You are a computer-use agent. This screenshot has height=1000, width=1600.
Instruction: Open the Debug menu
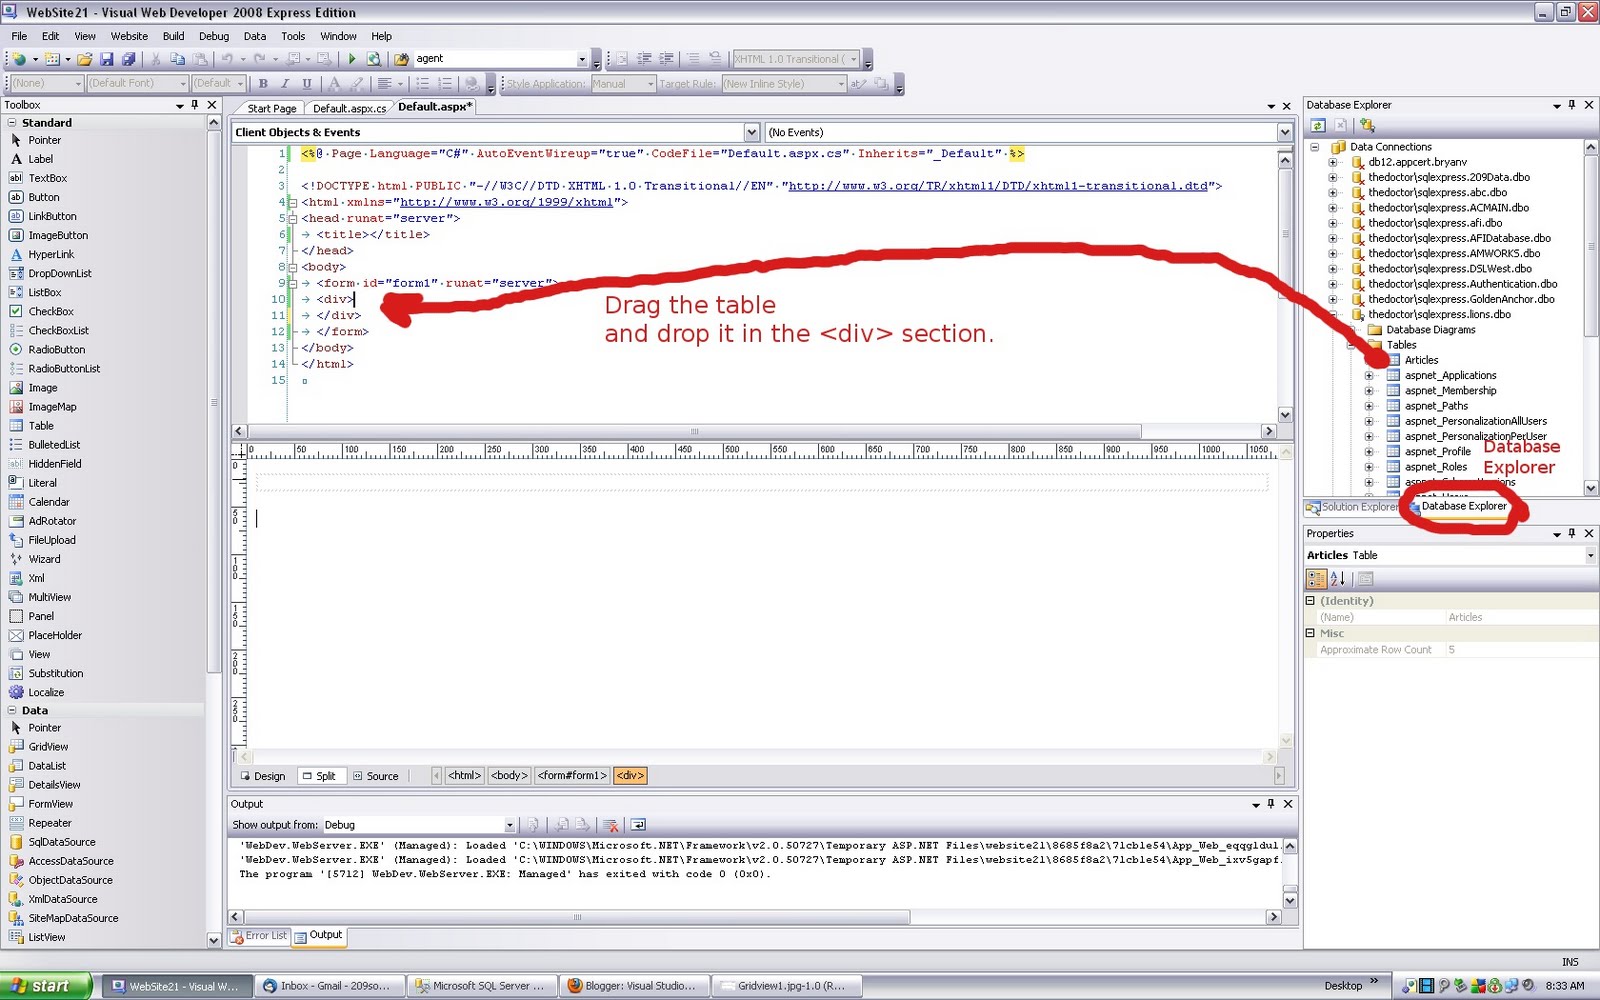(214, 36)
